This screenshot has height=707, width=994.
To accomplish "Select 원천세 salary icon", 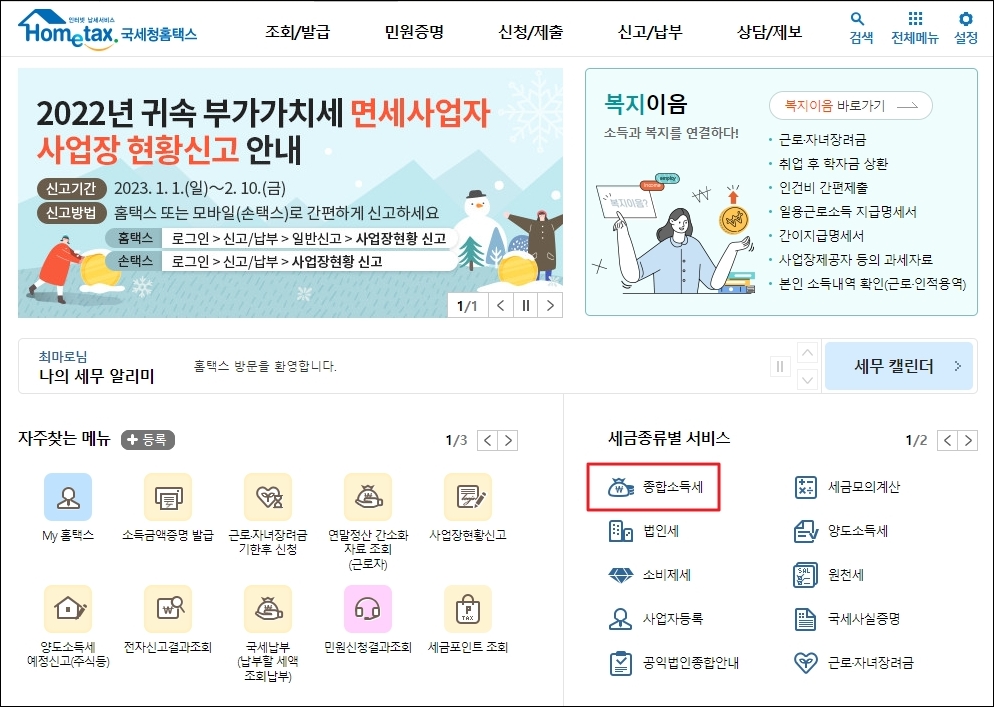I will [x=806, y=575].
